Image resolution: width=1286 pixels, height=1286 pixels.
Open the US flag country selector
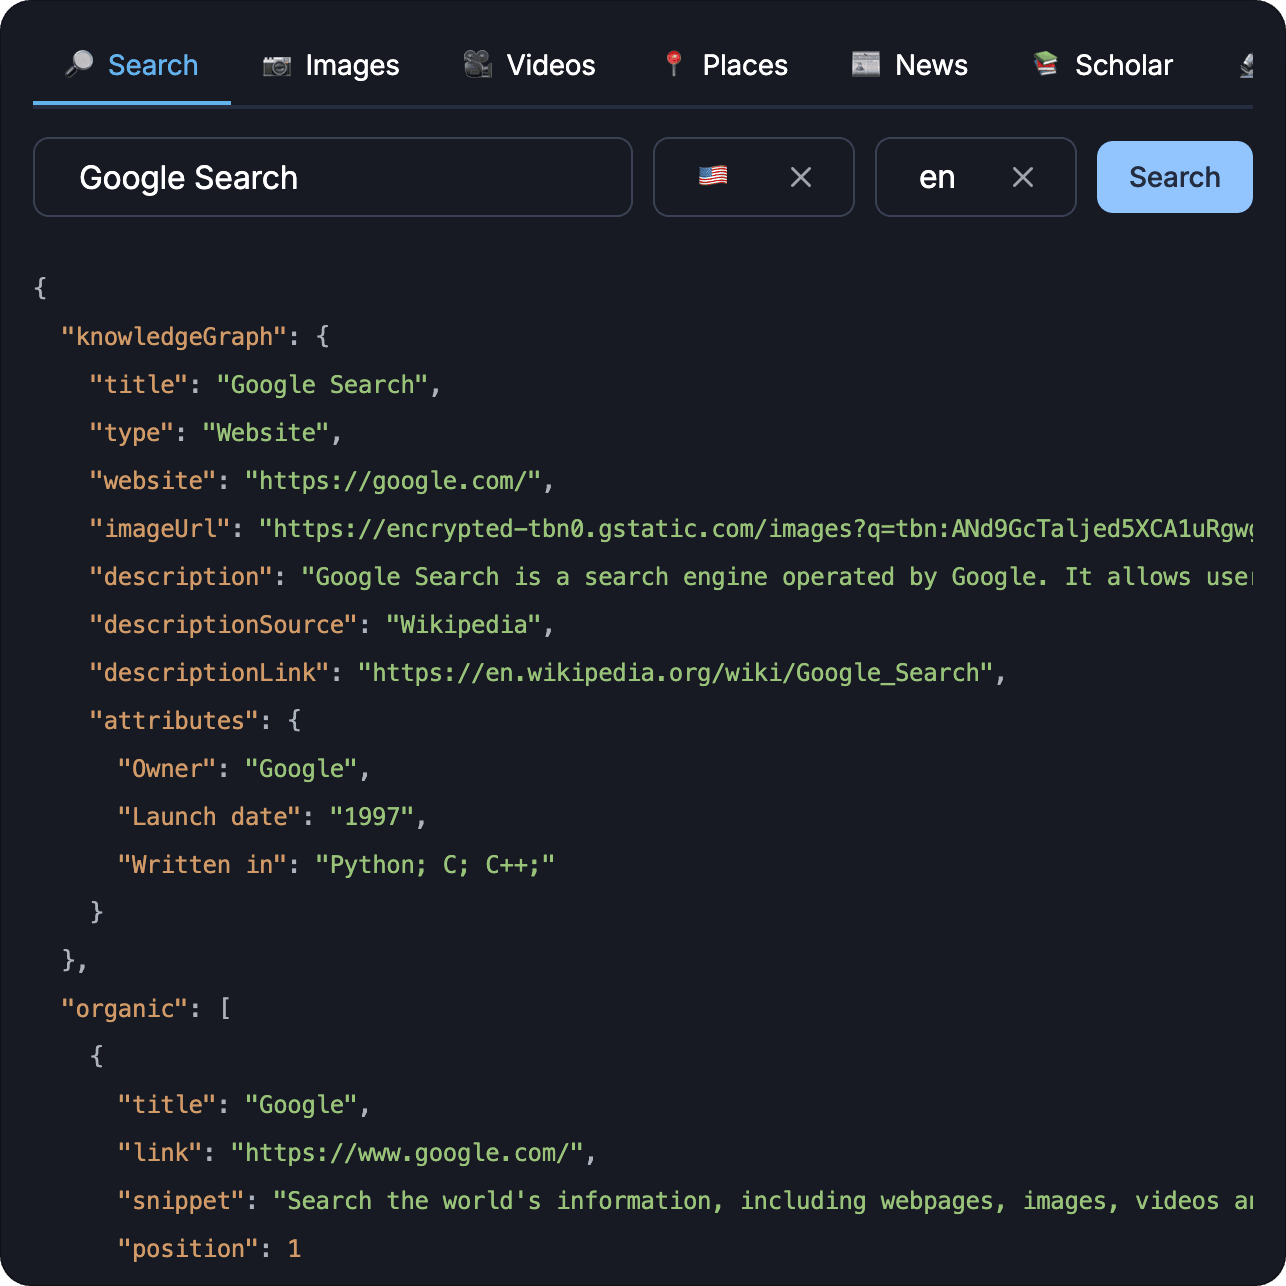point(713,176)
